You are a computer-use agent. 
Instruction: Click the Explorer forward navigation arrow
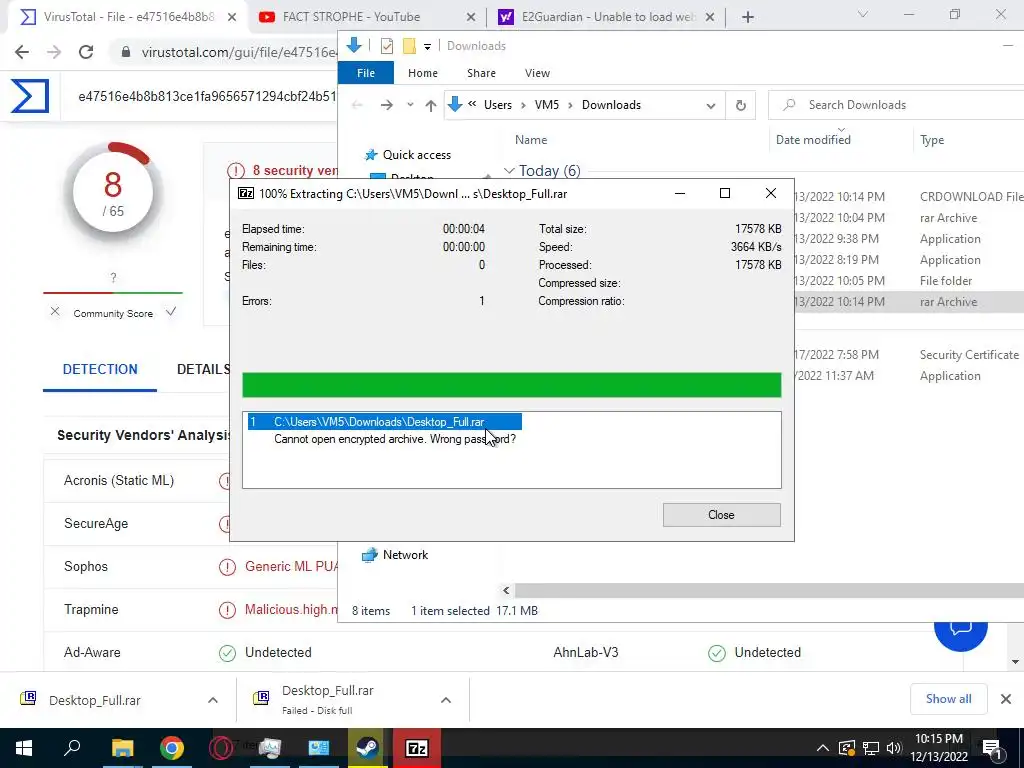click(x=387, y=105)
